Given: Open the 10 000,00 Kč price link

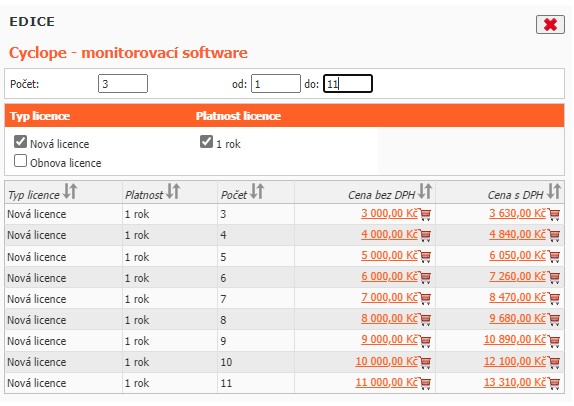Looking at the screenshot, I should (387, 361).
